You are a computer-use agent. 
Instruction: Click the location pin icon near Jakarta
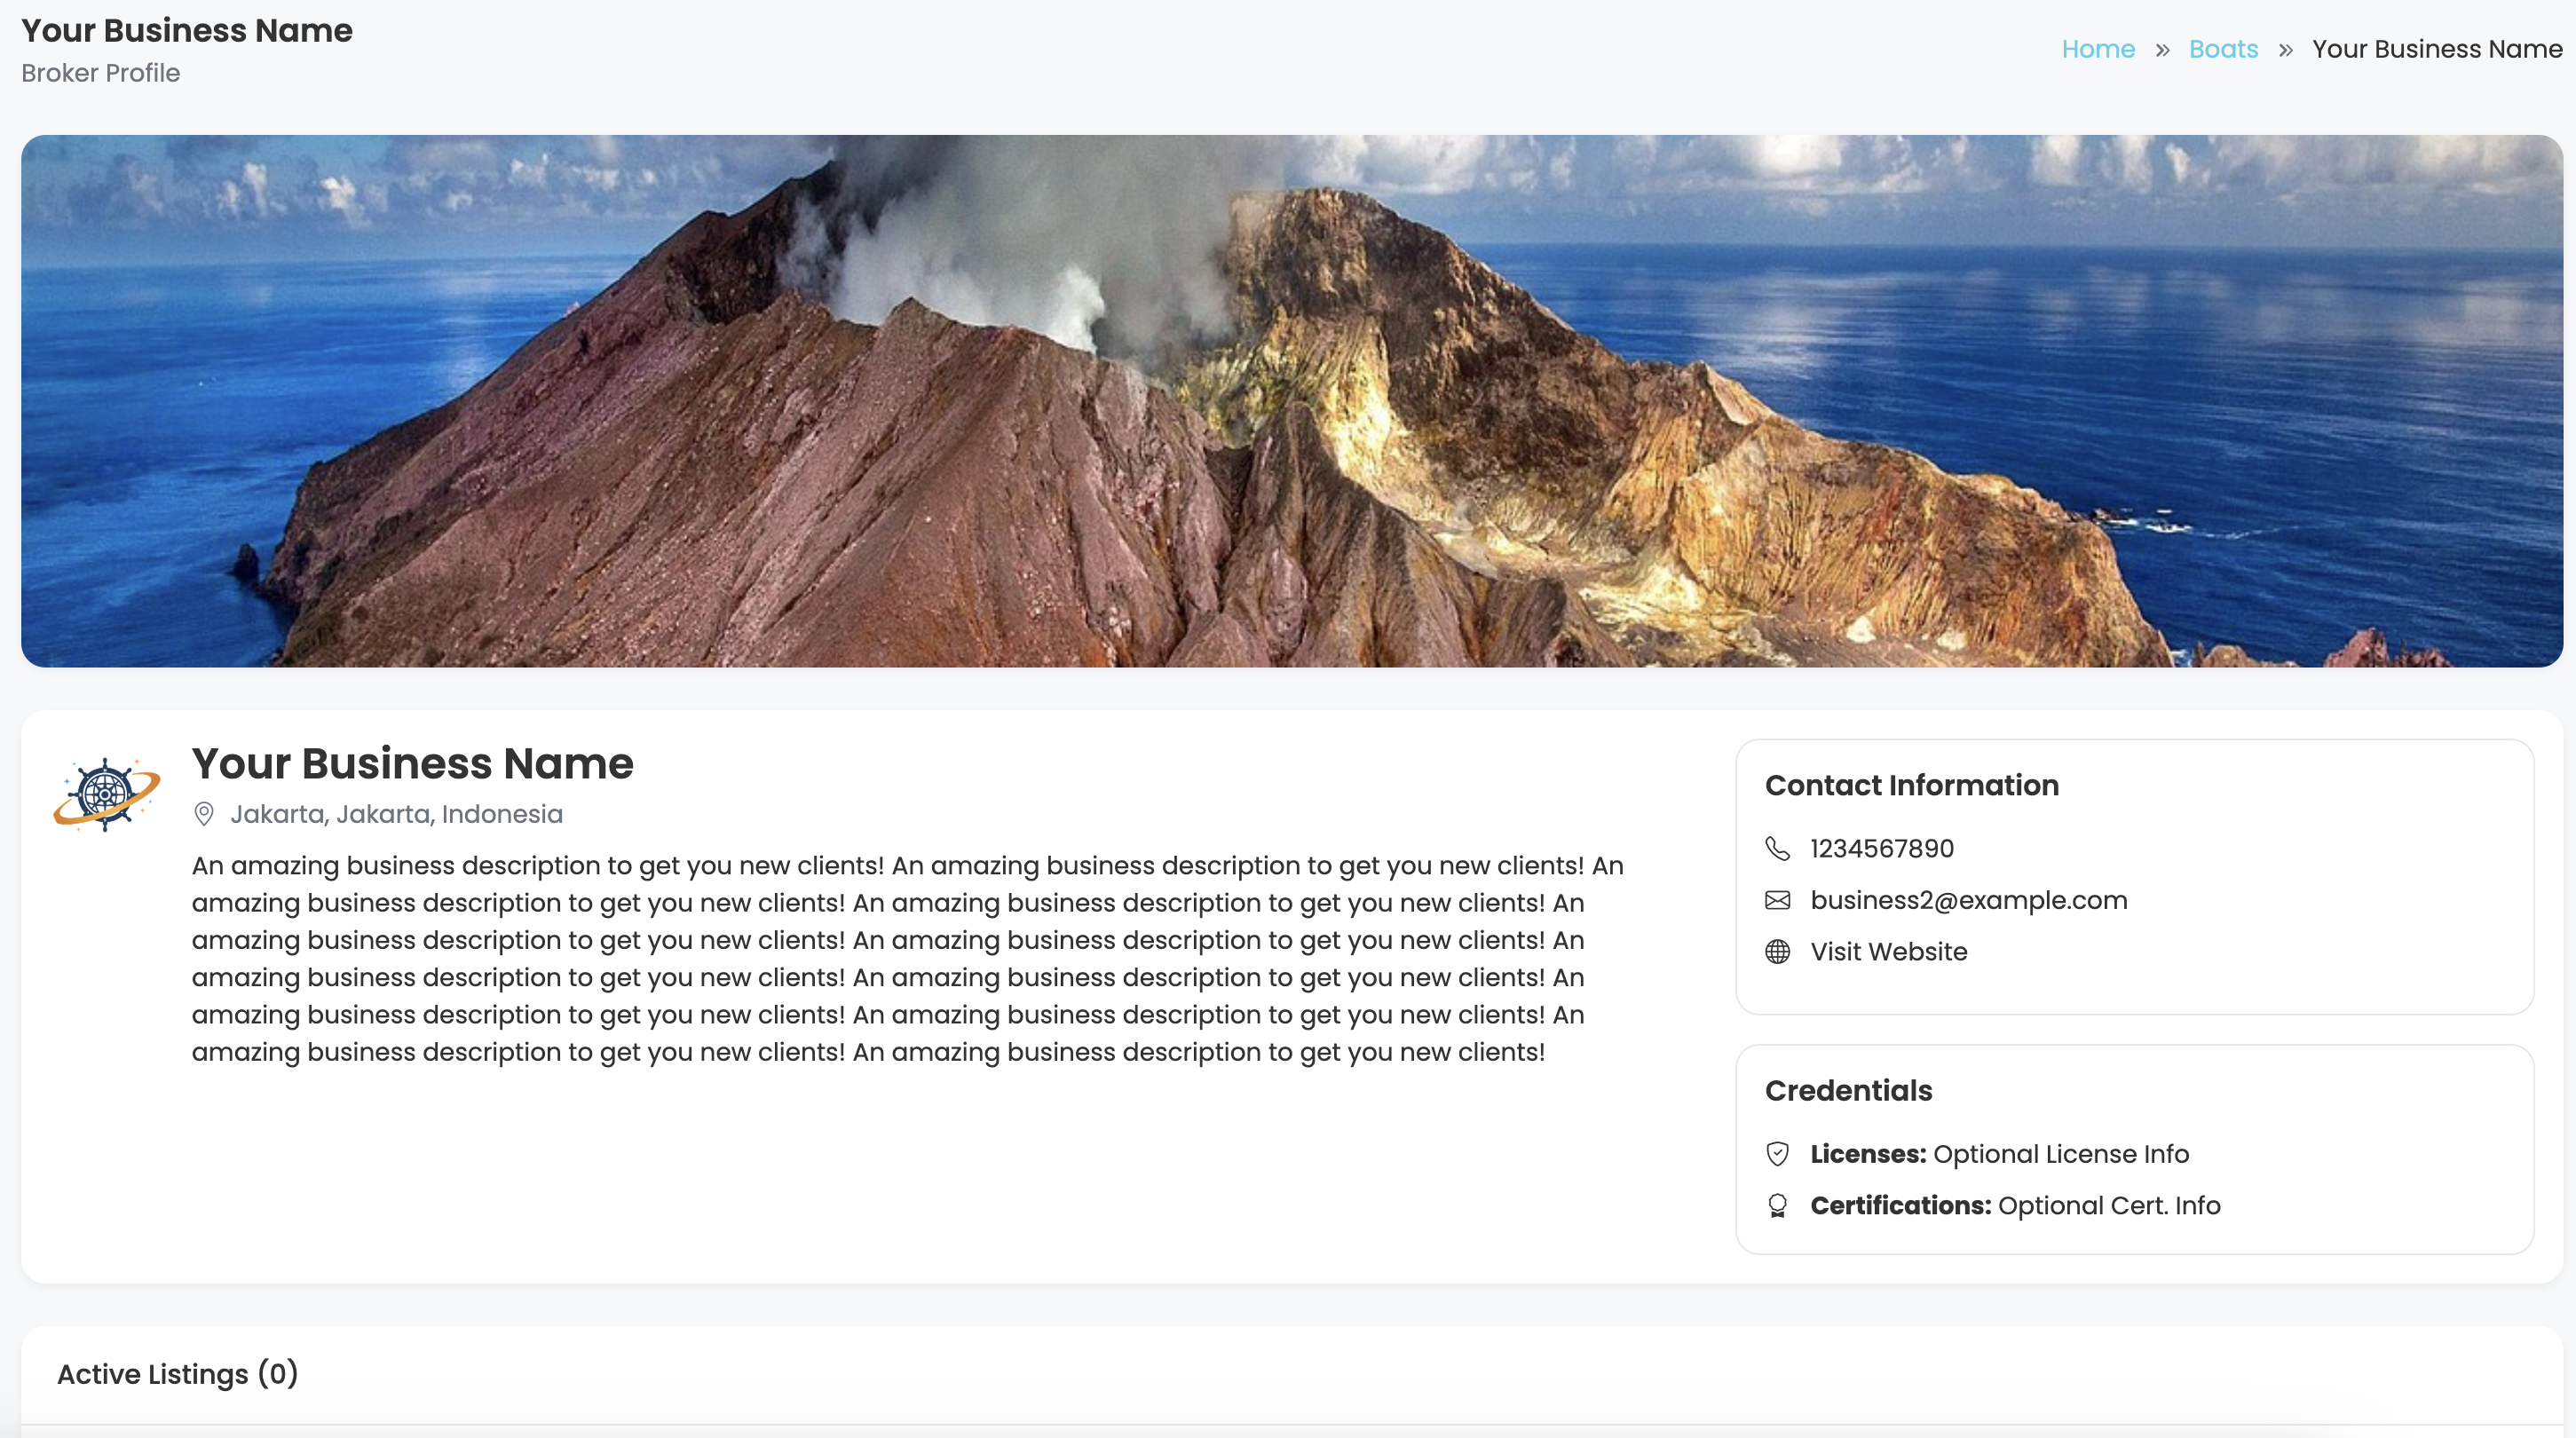click(205, 814)
